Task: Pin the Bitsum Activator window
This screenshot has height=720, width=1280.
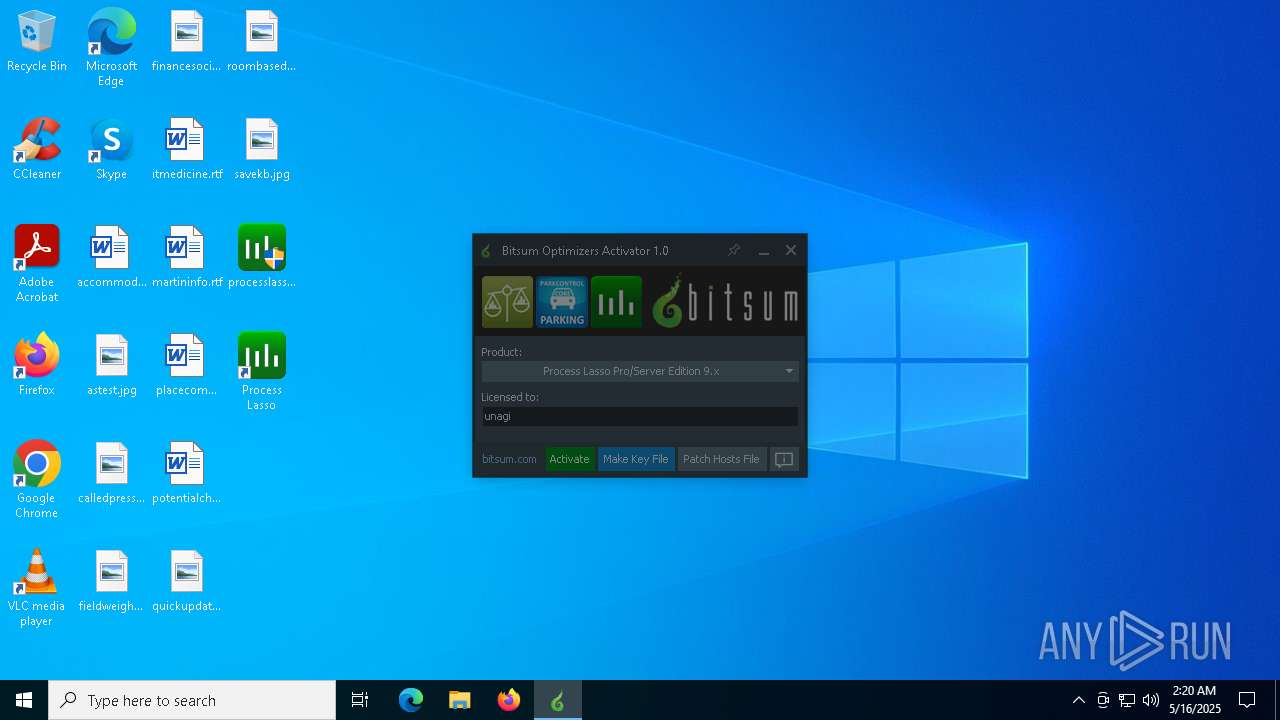Action: 734,250
